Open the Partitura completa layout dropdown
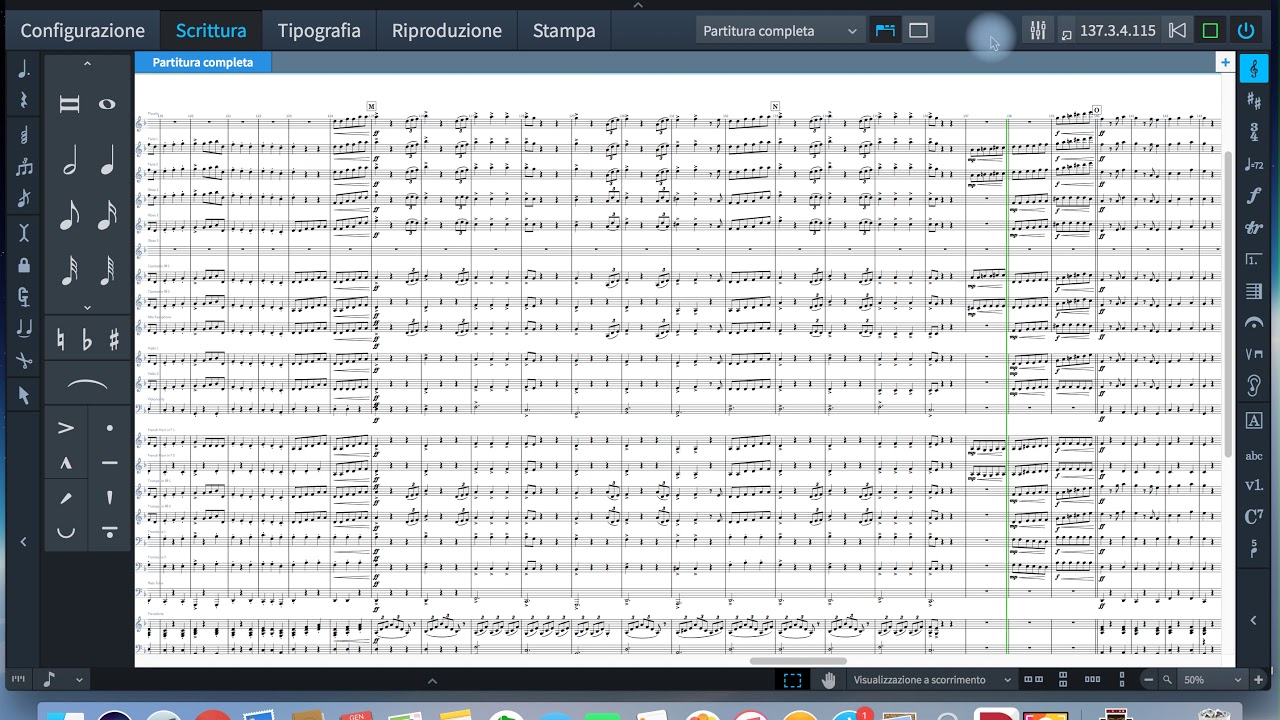1280x720 pixels. (780, 31)
